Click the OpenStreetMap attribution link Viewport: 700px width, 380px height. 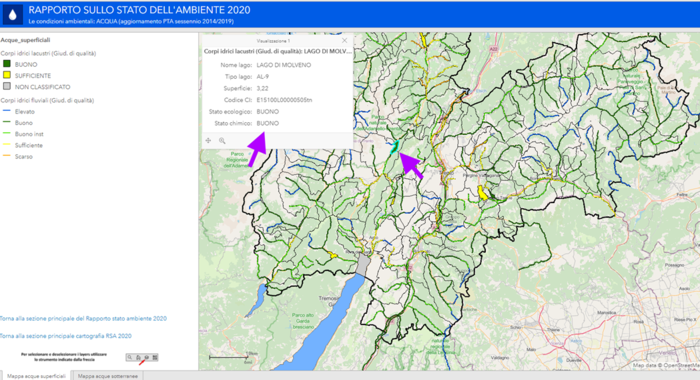682,365
